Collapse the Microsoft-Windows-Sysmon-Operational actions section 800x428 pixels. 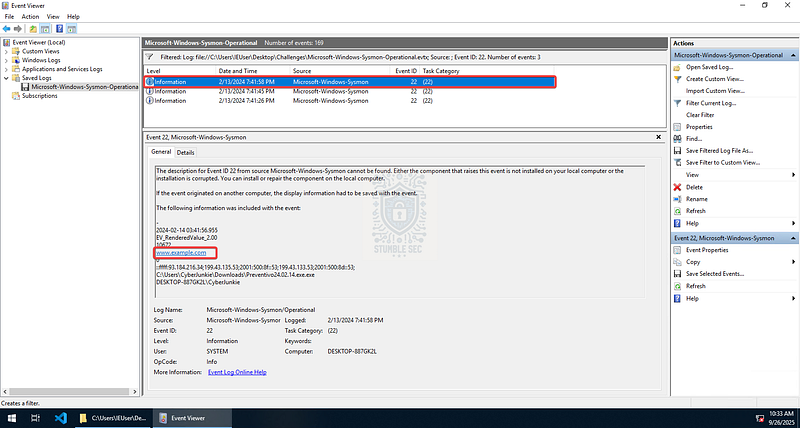coord(793,55)
